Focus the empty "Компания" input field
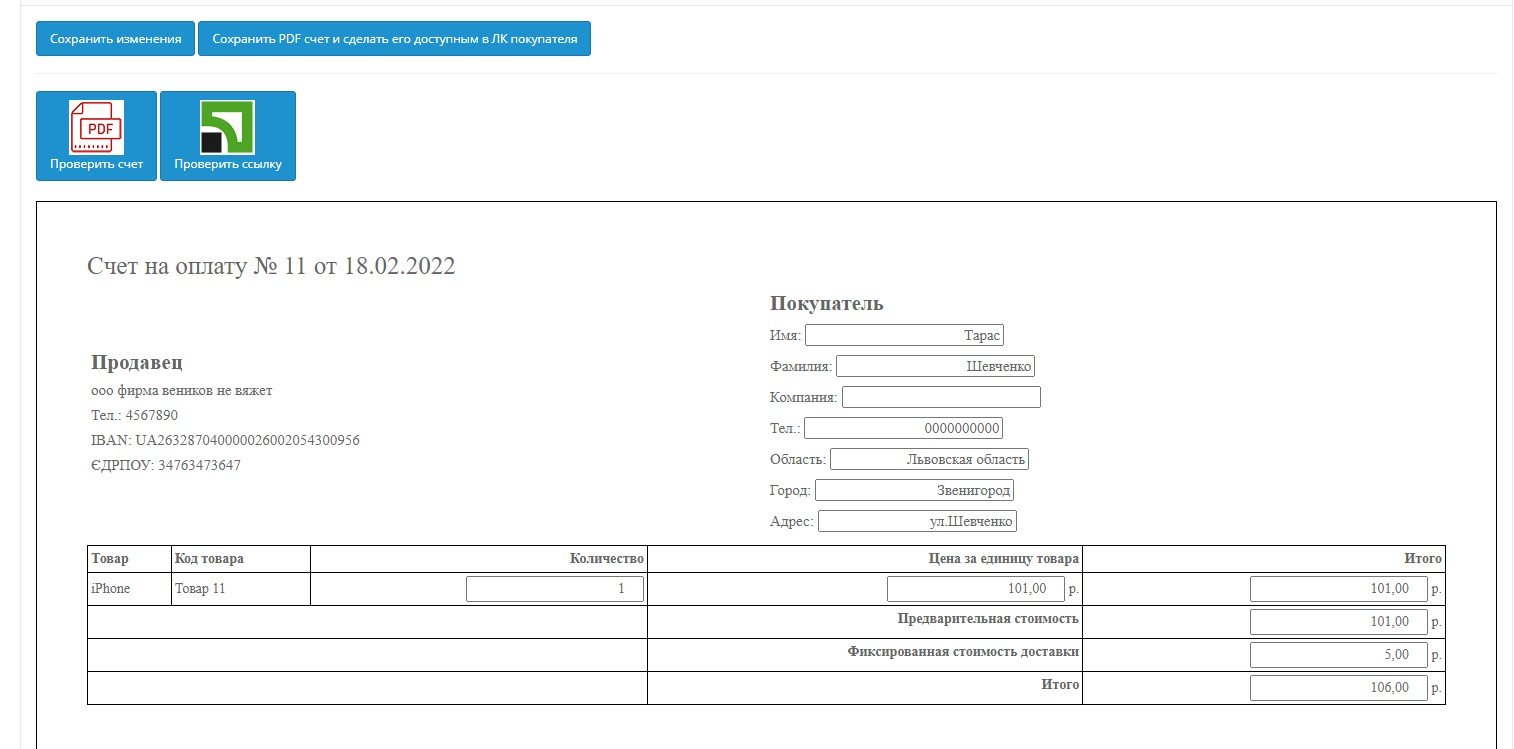This screenshot has height=749, width=1514. click(x=940, y=398)
